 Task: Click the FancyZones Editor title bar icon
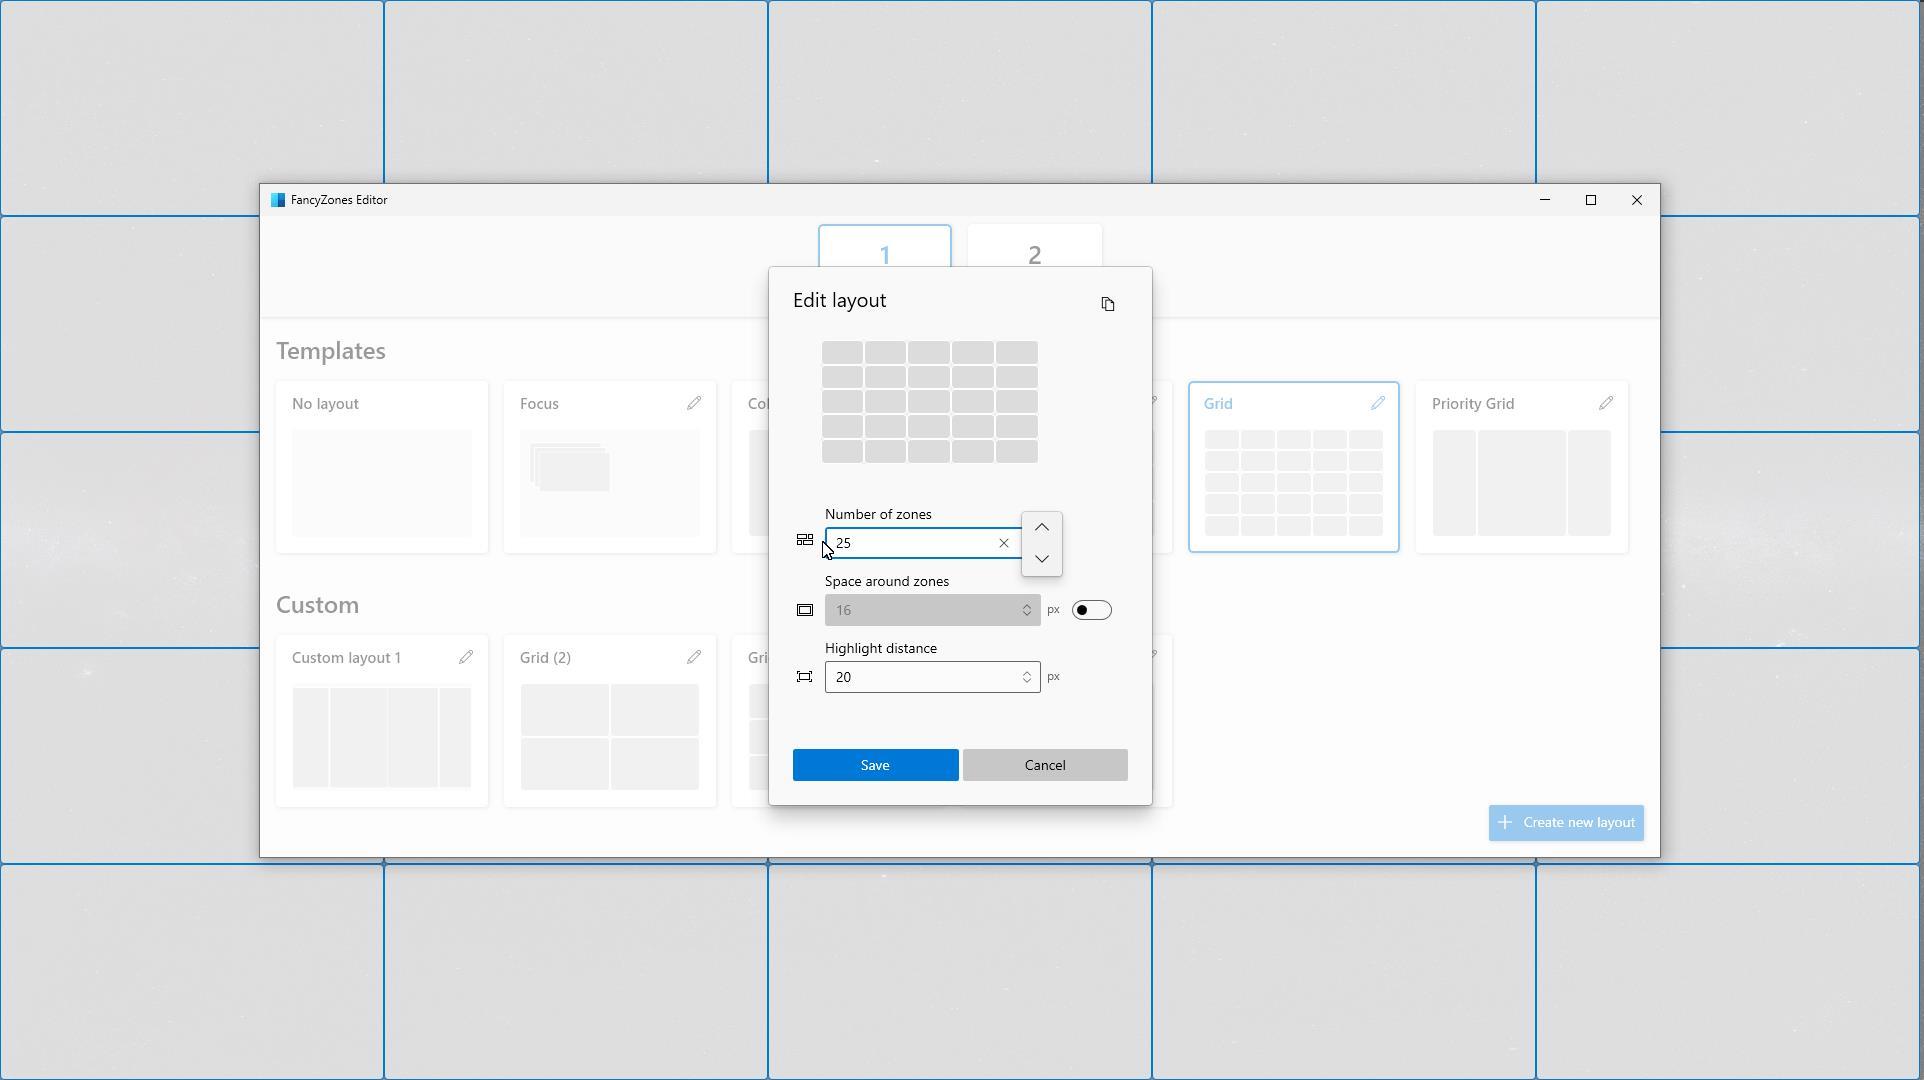(x=277, y=199)
